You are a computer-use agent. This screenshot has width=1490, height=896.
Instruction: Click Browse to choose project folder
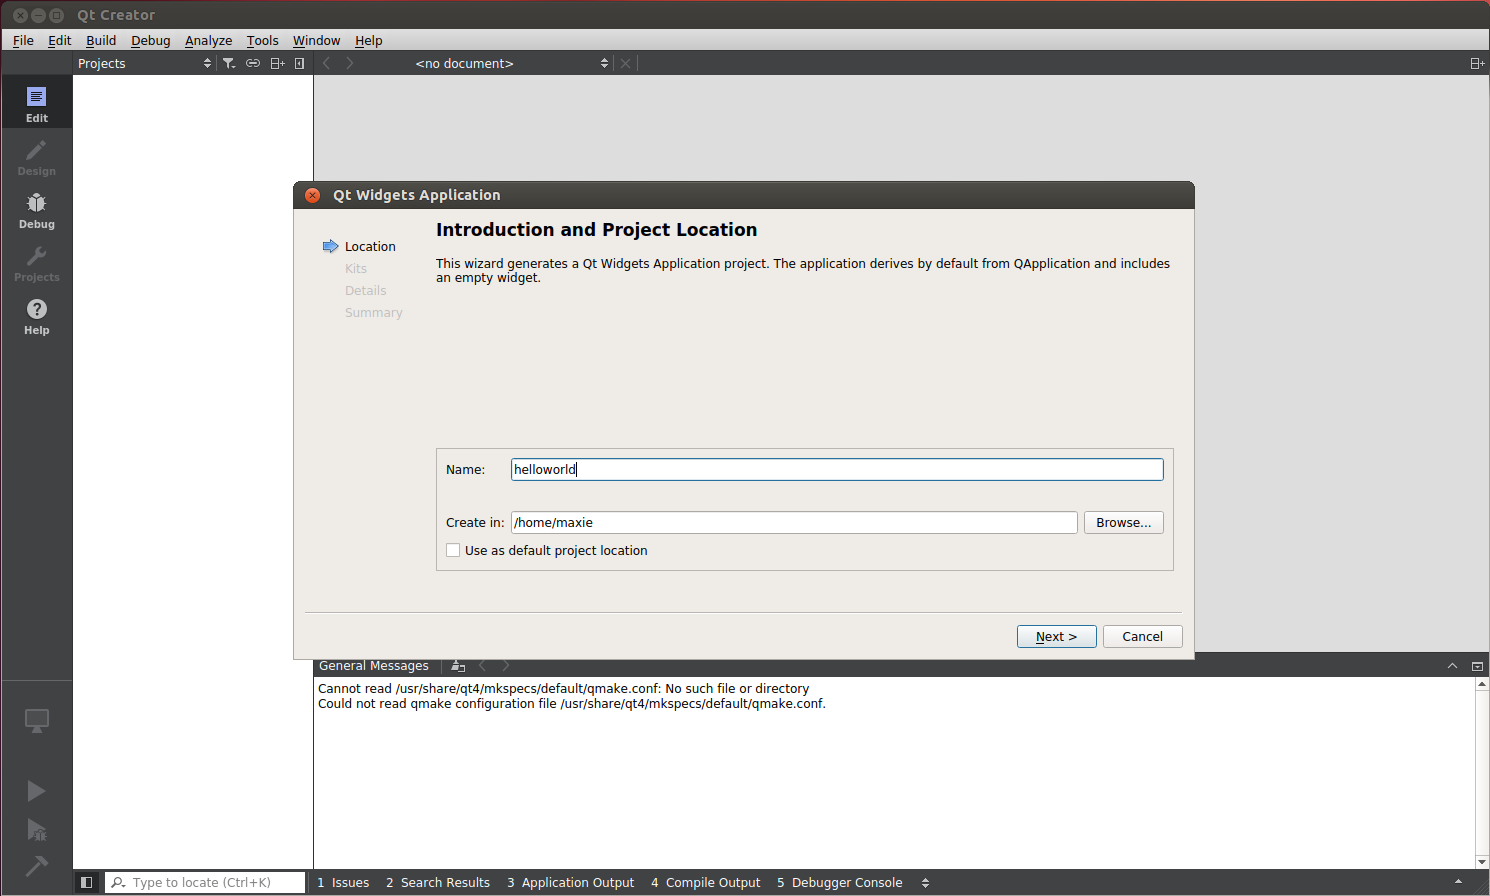click(x=1123, y=522)
